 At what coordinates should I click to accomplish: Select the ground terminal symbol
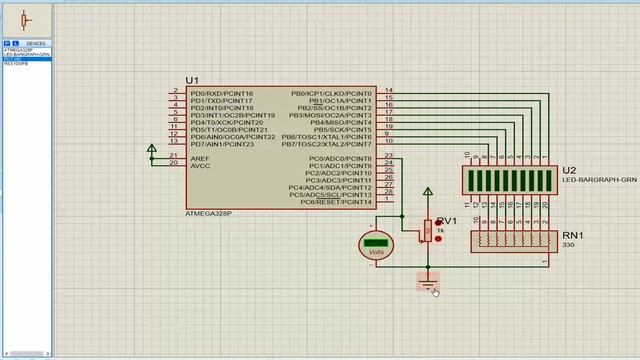pos(428,282)
